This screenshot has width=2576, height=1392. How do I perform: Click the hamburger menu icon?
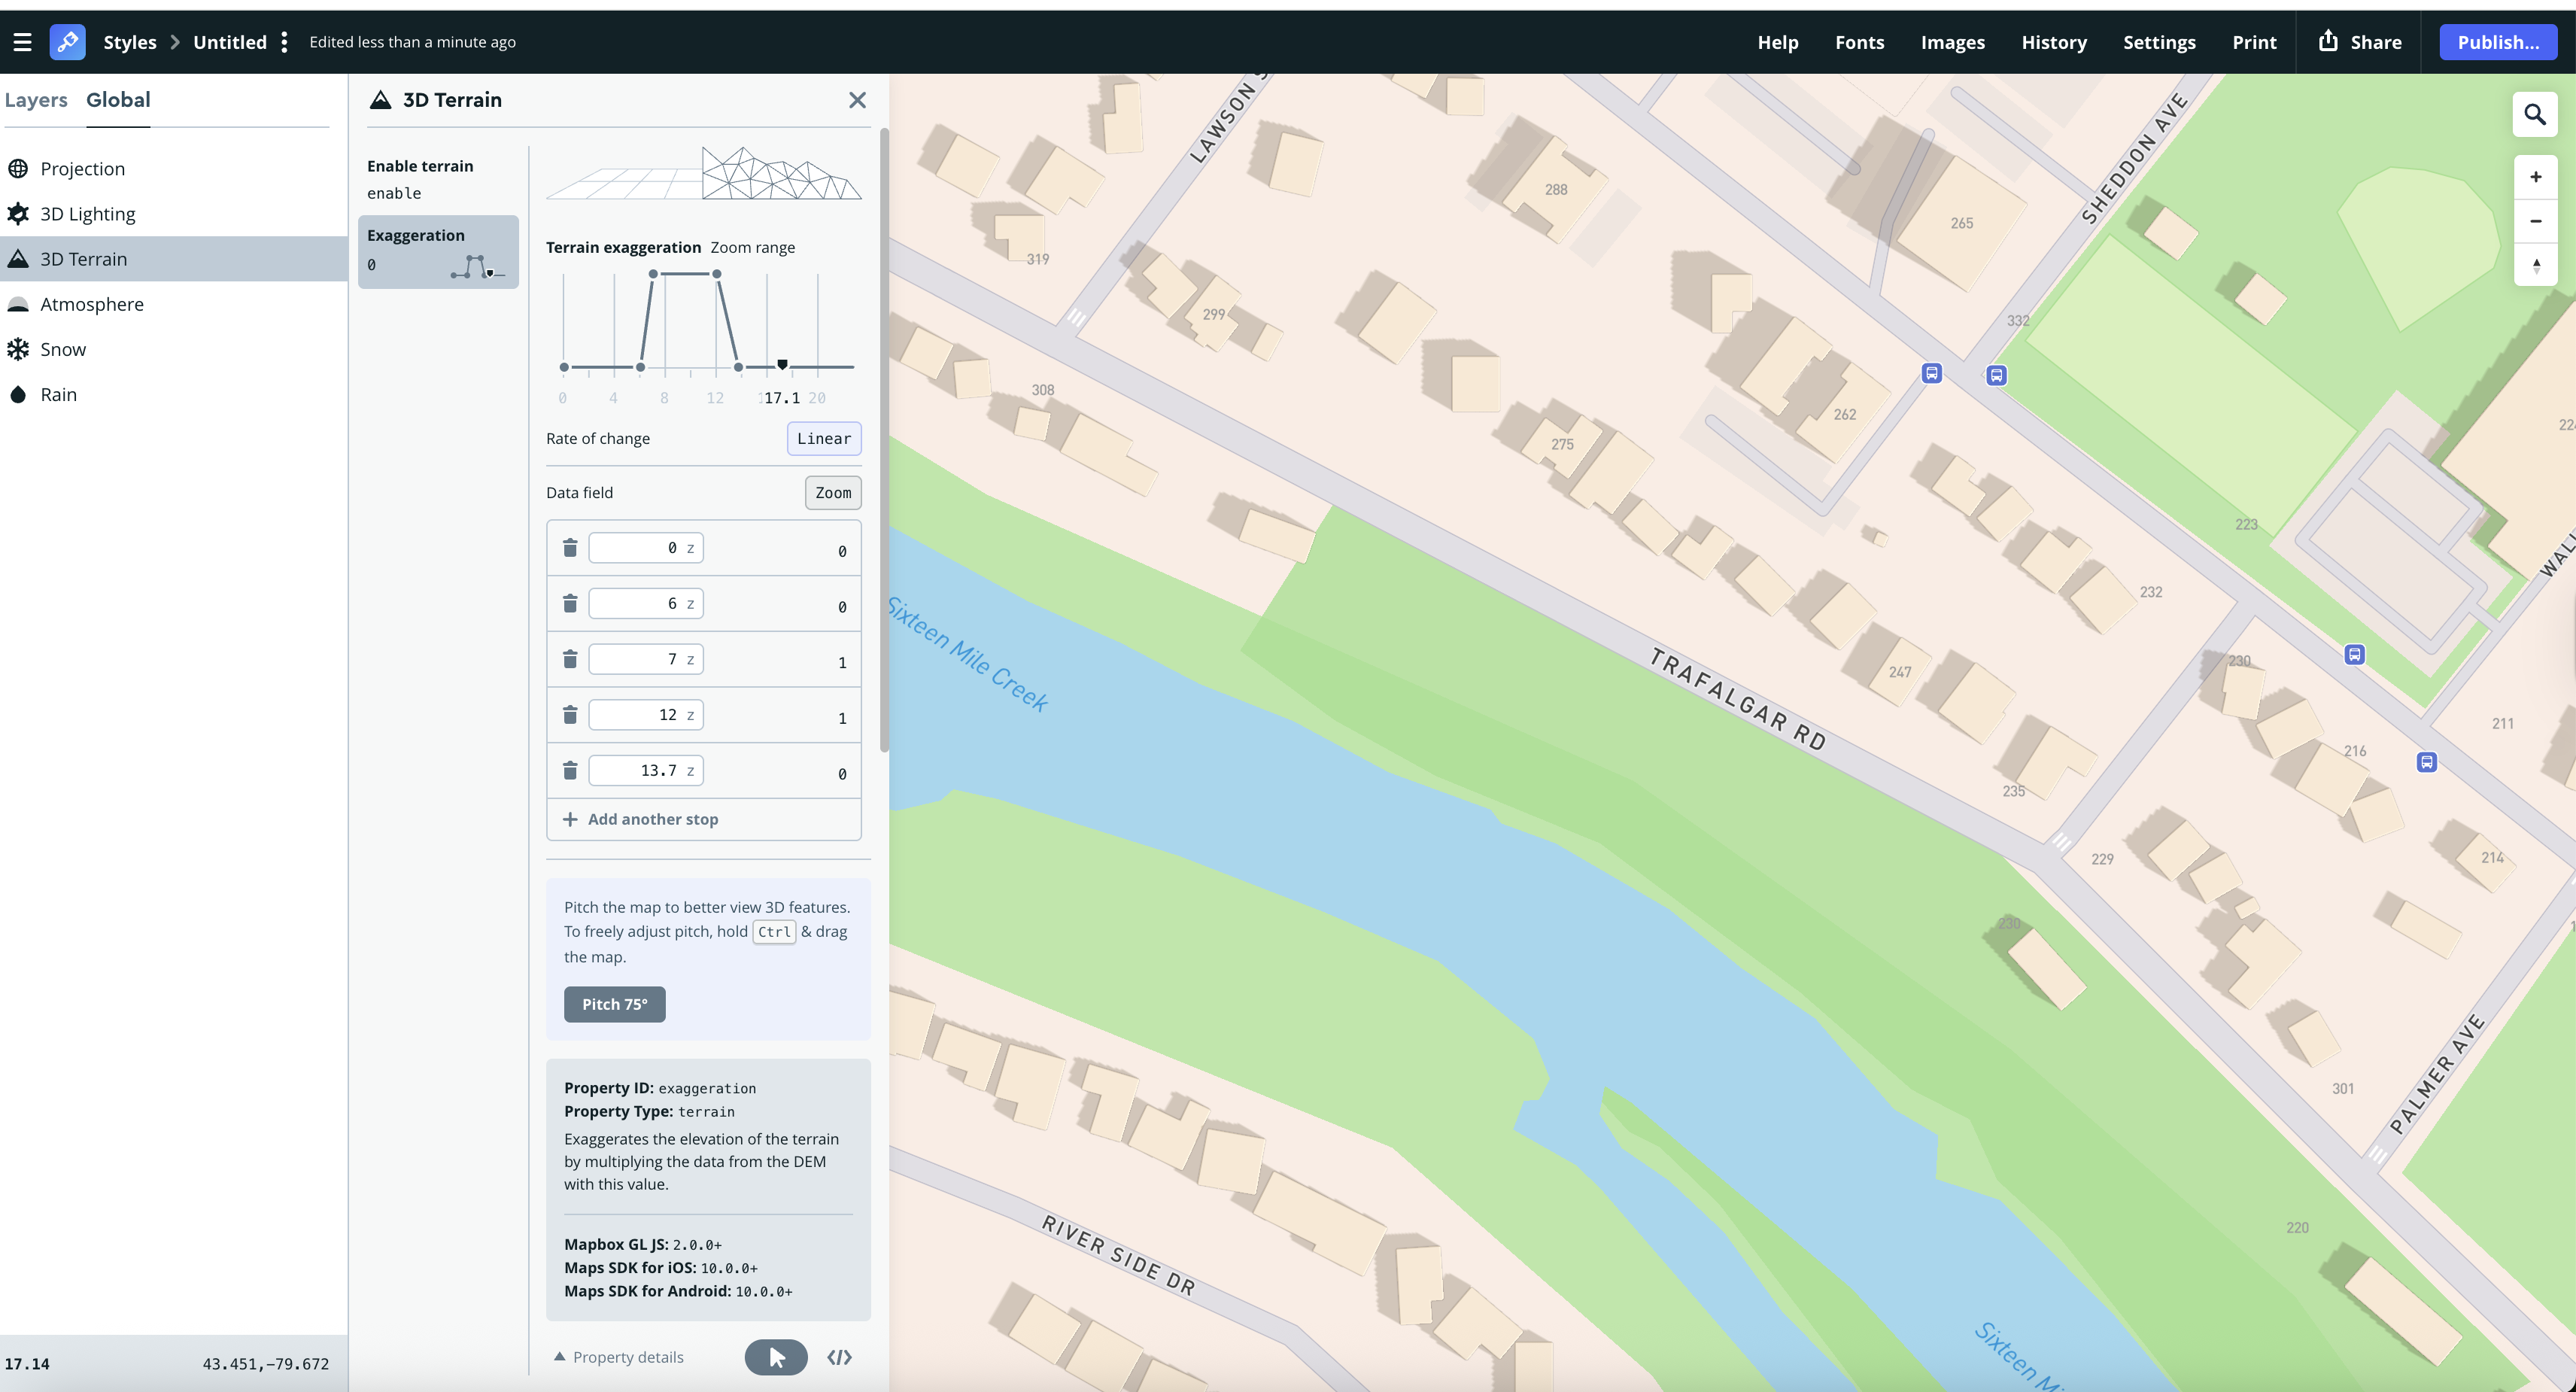(x=23, y=41)
